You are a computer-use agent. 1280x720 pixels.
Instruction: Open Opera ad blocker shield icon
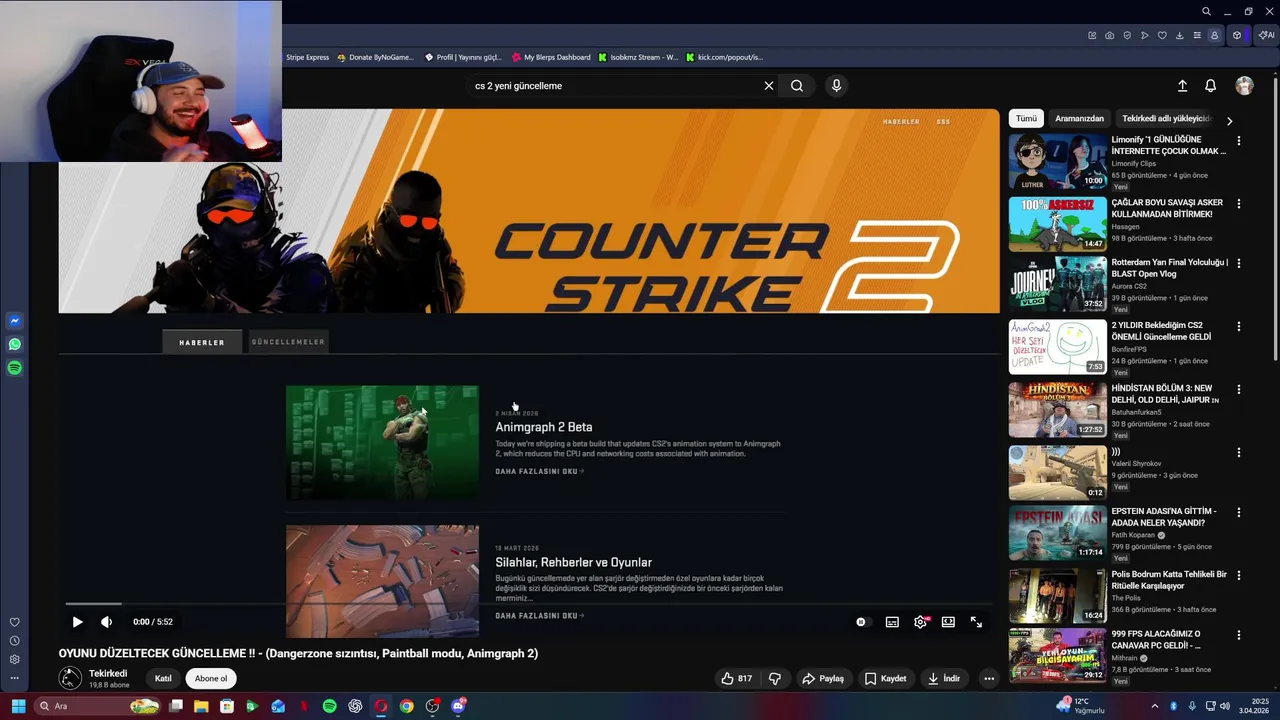tap(1127, 35)
